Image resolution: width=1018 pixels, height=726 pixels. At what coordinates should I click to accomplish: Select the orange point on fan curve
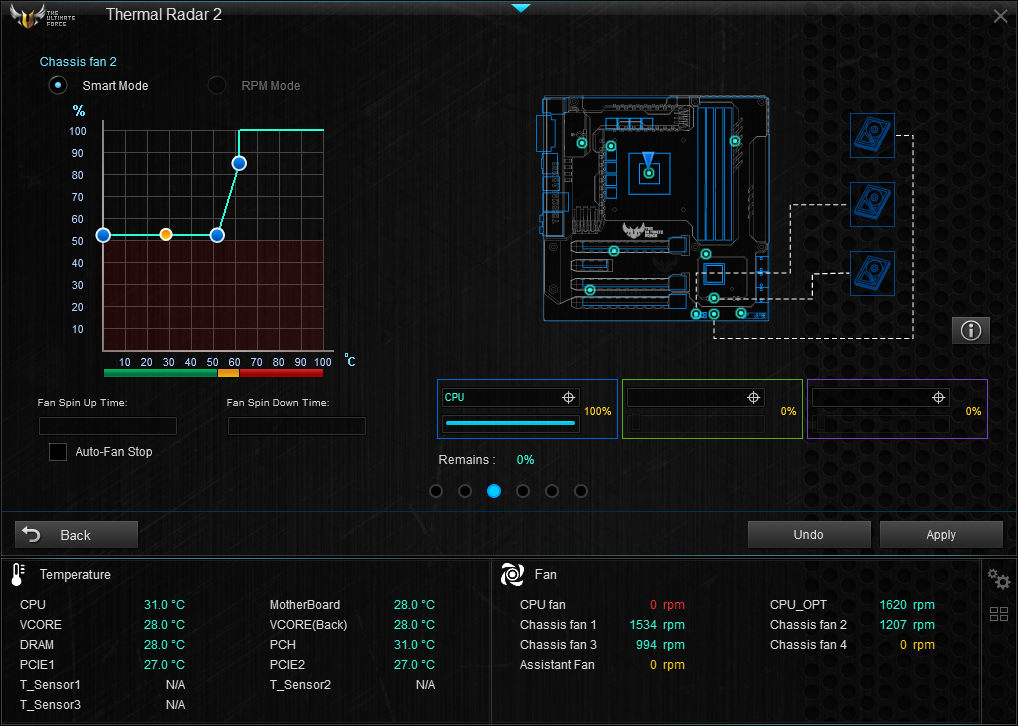coord(166,234)
